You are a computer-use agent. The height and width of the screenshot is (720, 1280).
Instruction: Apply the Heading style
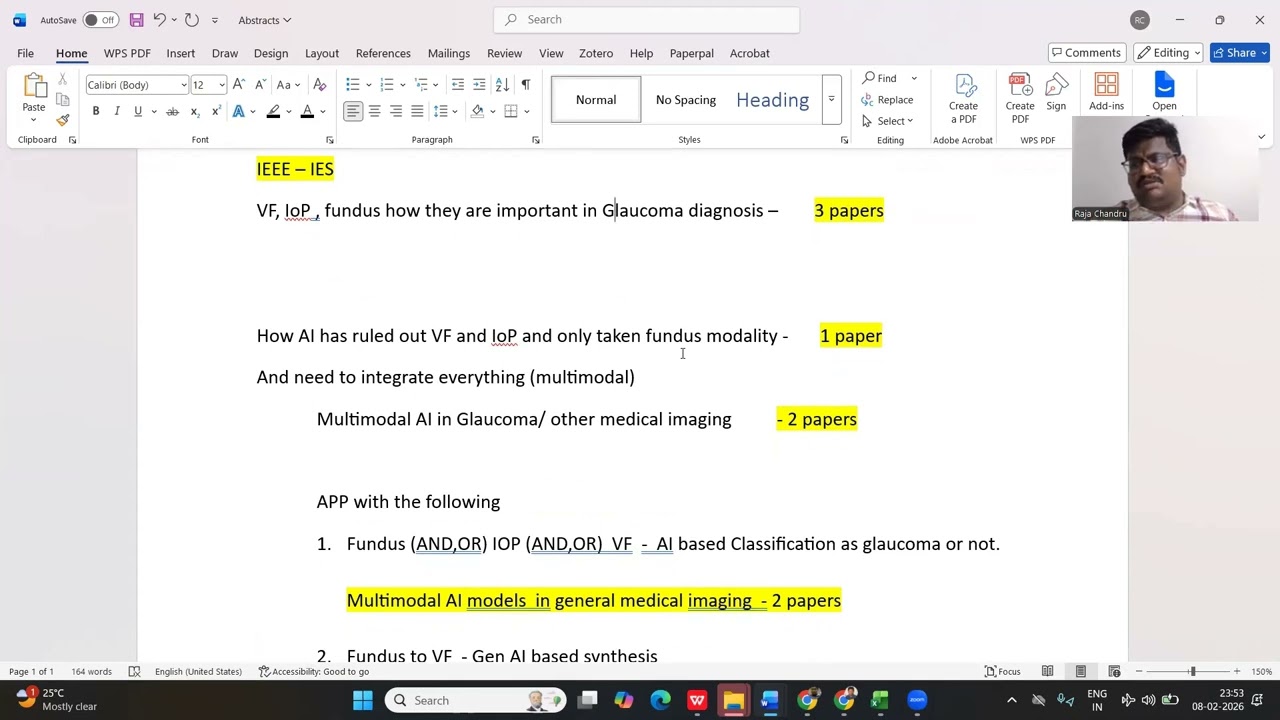773,100
